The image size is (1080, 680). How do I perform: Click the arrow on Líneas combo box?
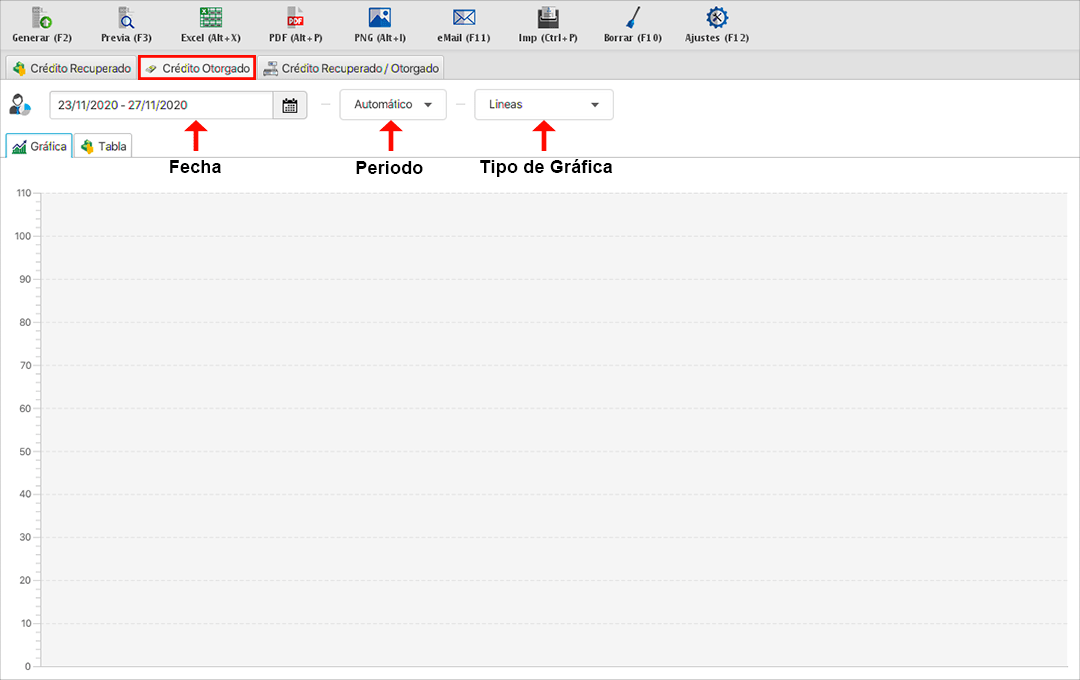[x=595, y=105]
